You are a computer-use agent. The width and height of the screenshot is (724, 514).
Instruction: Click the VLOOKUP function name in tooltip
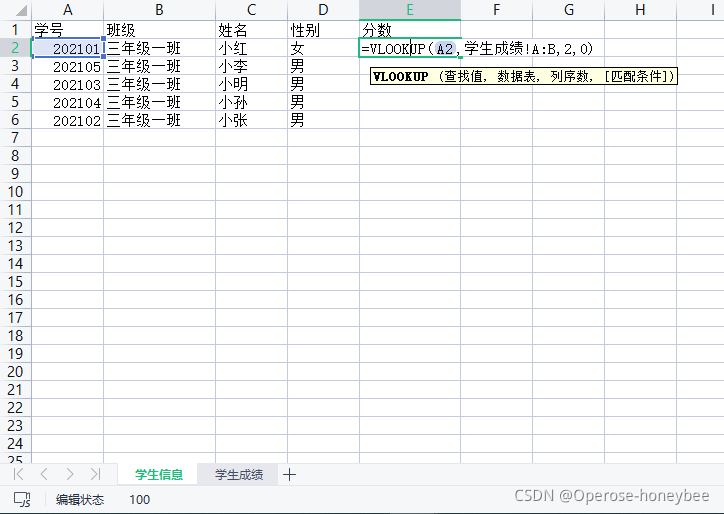click(401, 76)
